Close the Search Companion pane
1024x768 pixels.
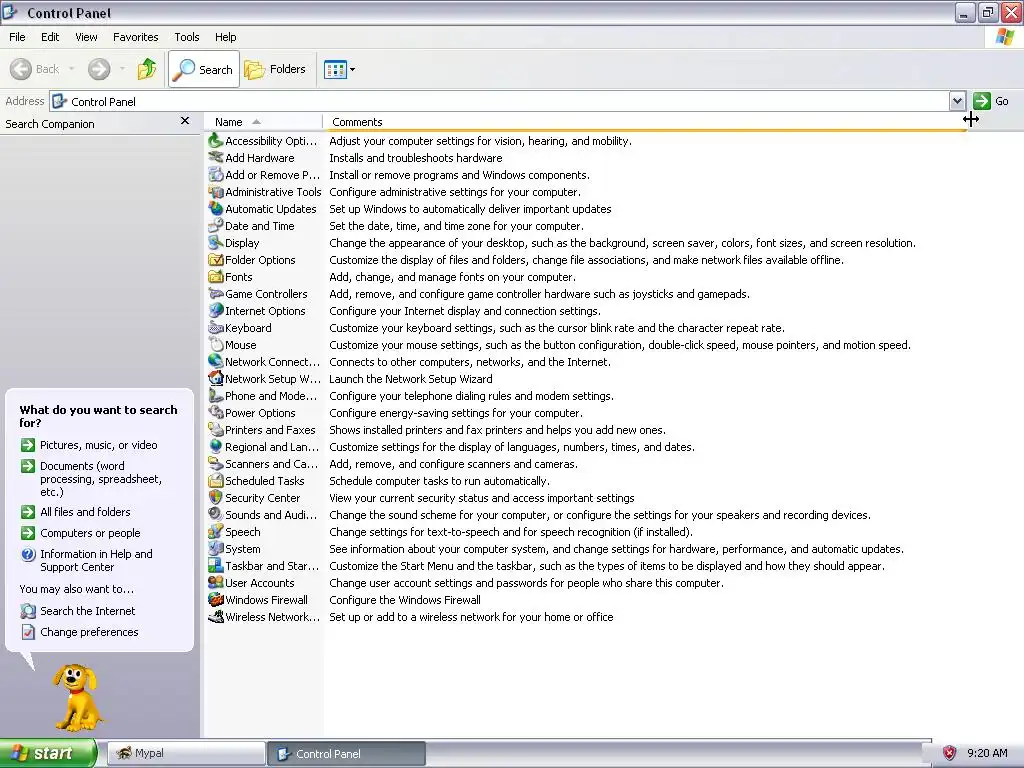185,121
